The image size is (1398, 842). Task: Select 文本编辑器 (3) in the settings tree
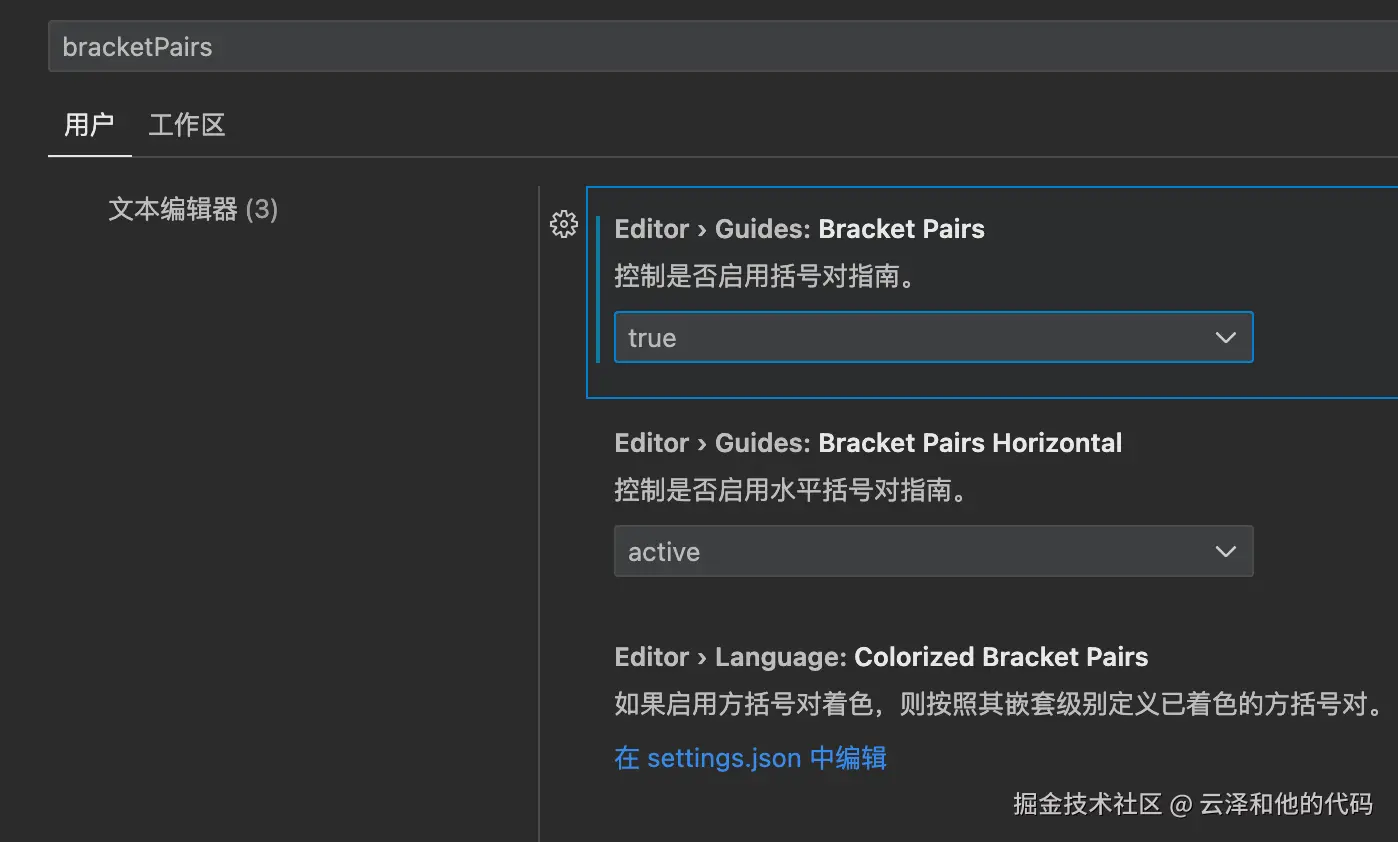click(x=193, y=209)
